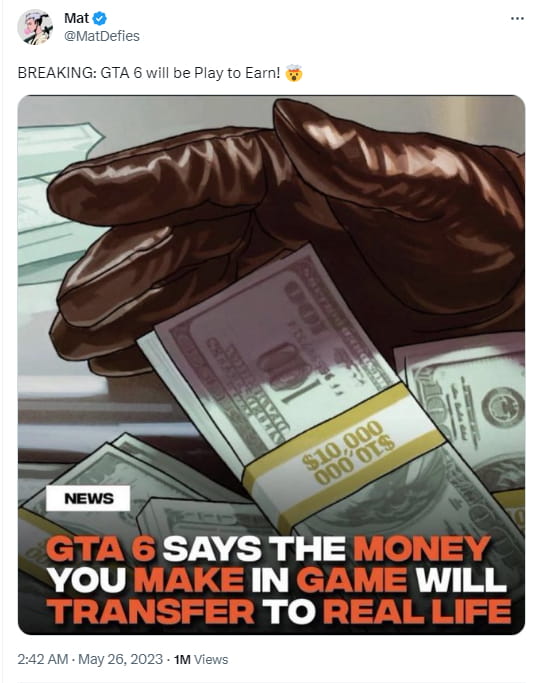The height and width of the screenshot is (683, 540).
Task: Click the exploding head emoji in the tweet
Action: [x=294, y=73]
